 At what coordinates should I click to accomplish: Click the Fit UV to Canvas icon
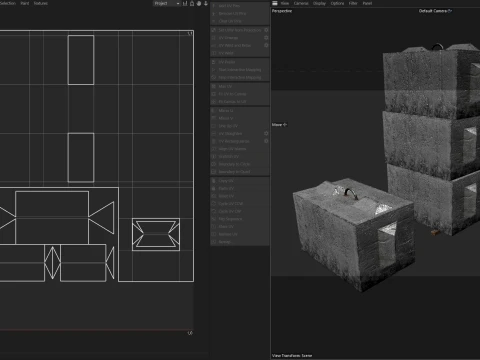(214, 94)
